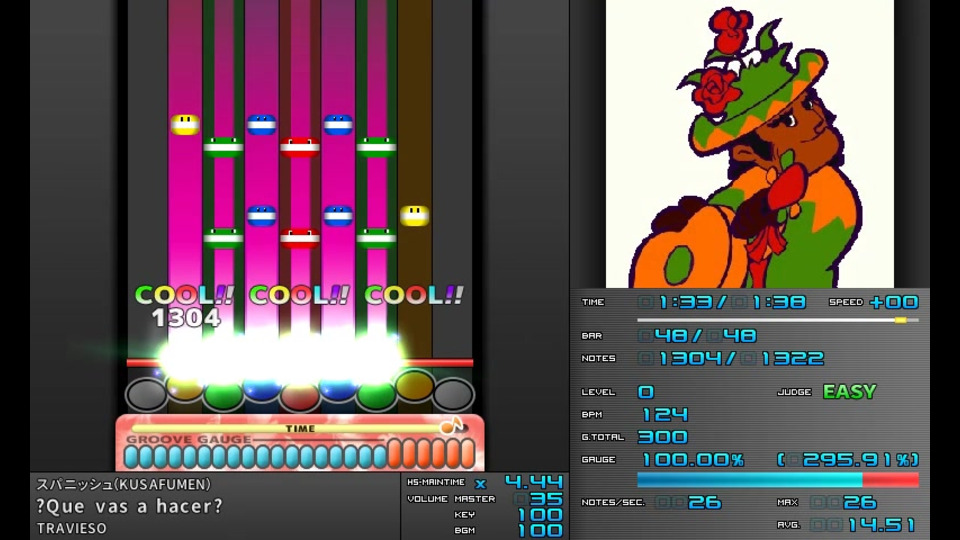Click the red center button on the controller

click(x=299, y=397)
